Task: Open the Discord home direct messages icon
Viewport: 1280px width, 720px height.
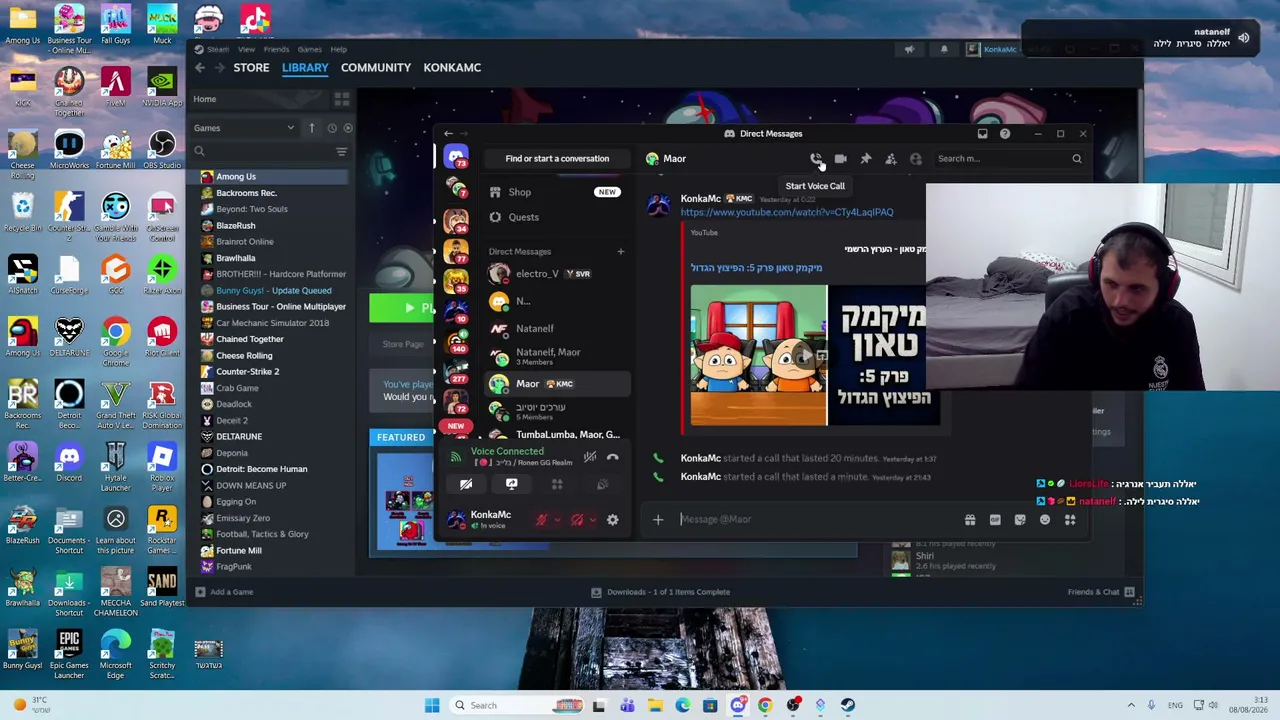Action: pos(456,158)
